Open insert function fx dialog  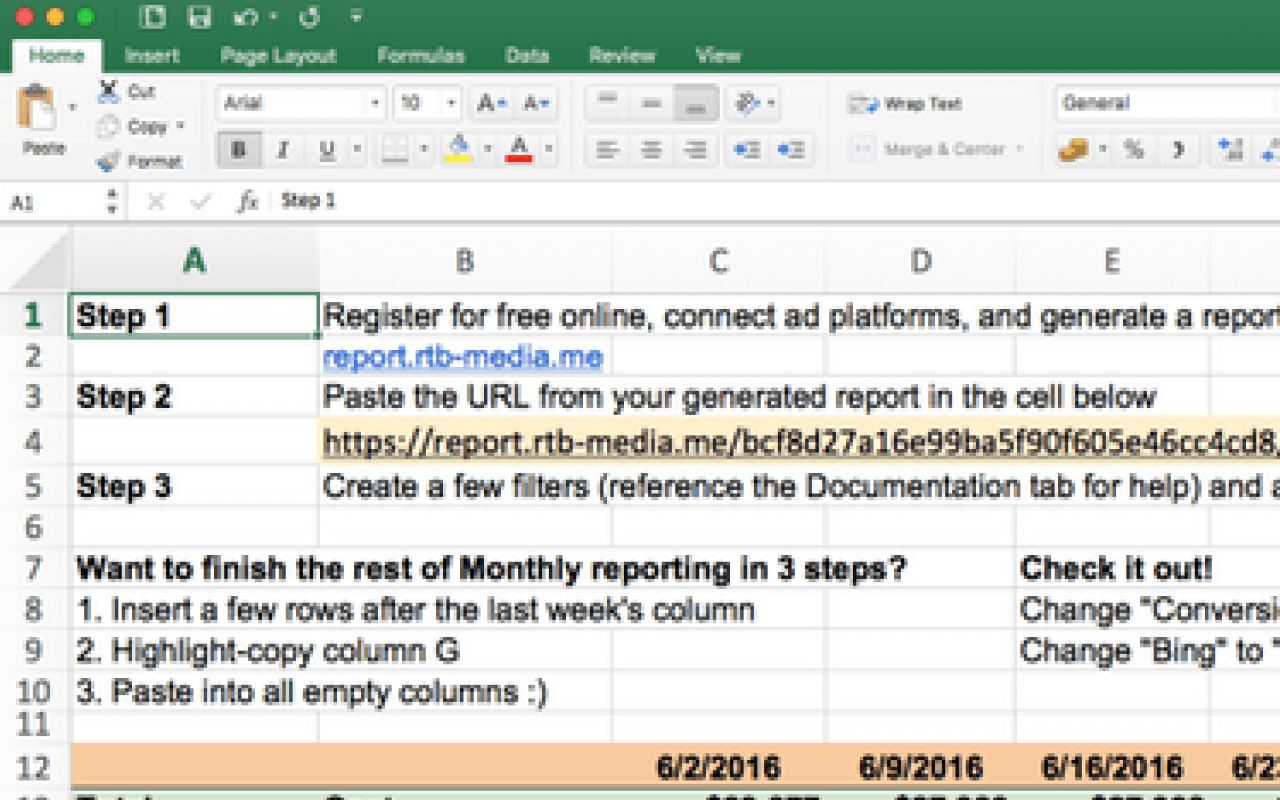(247, 202)
